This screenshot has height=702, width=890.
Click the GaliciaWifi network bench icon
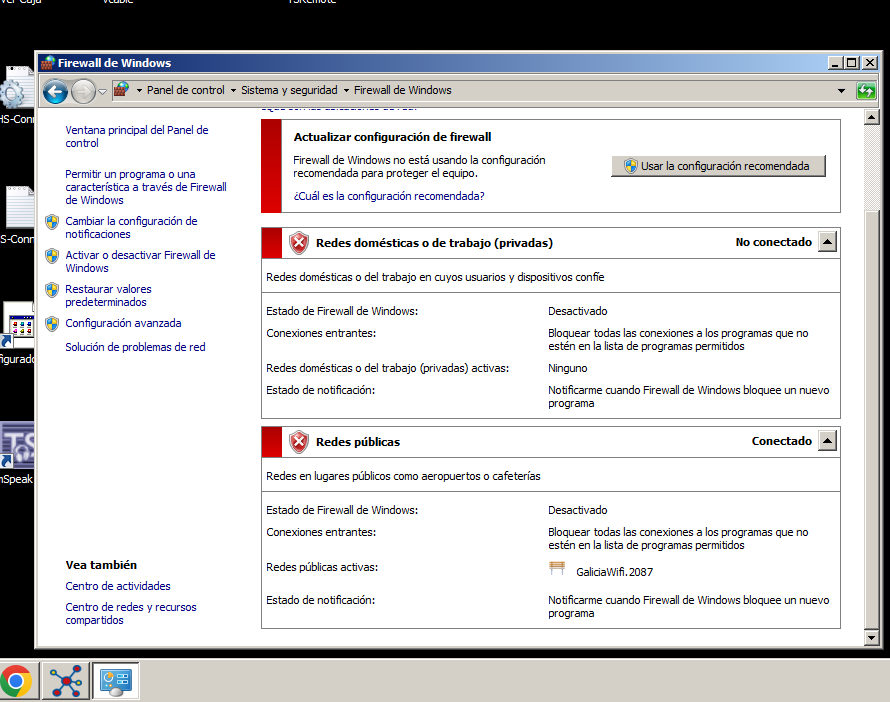(557, 569)
